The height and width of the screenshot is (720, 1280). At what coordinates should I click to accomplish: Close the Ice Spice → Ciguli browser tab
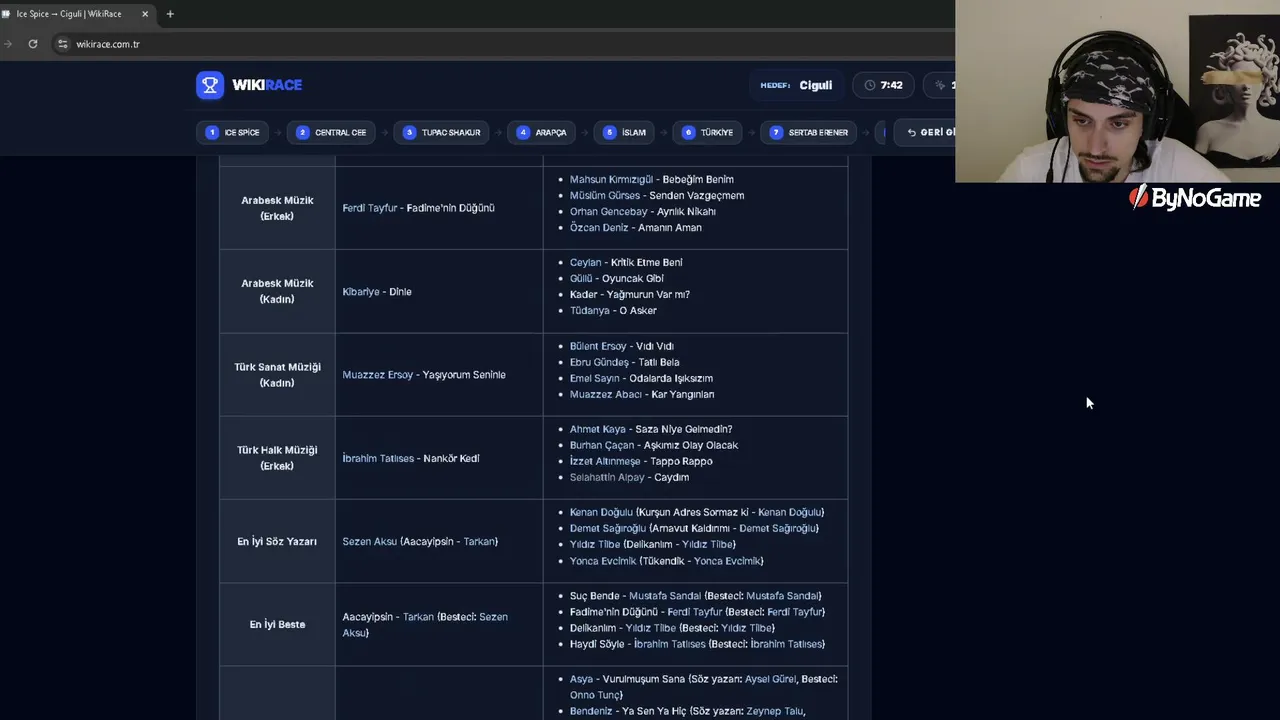145,14
